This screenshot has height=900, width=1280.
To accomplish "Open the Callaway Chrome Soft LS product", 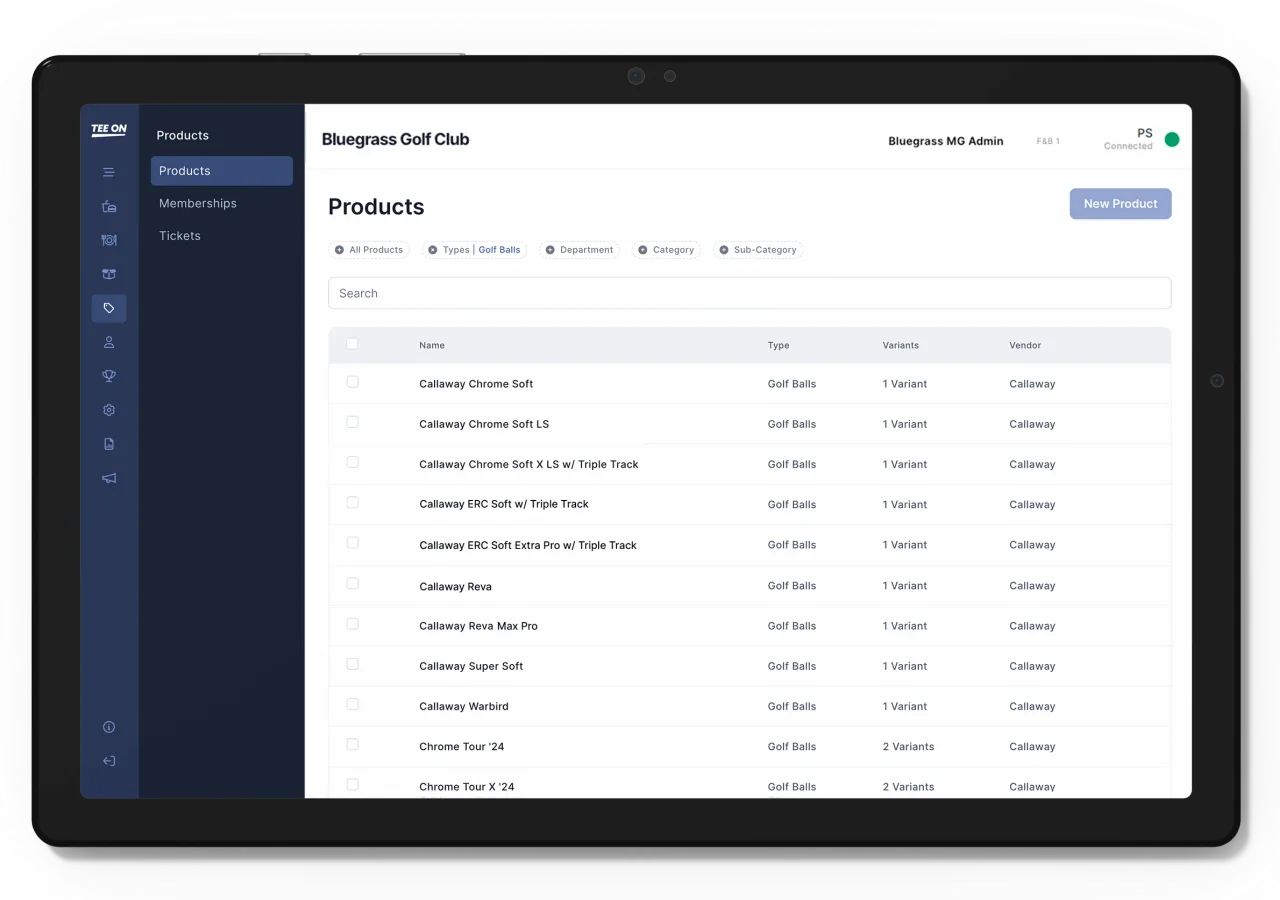I will 484,424.
